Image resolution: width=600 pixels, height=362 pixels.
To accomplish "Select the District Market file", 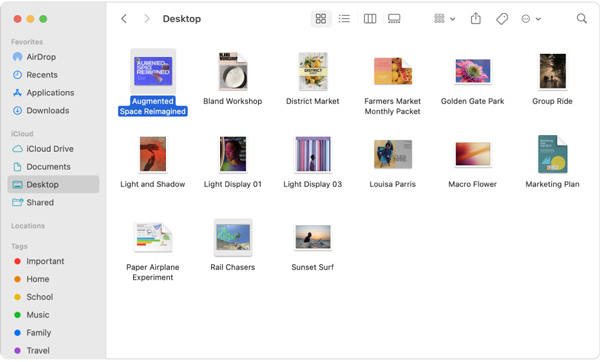I will pos(313,71).
